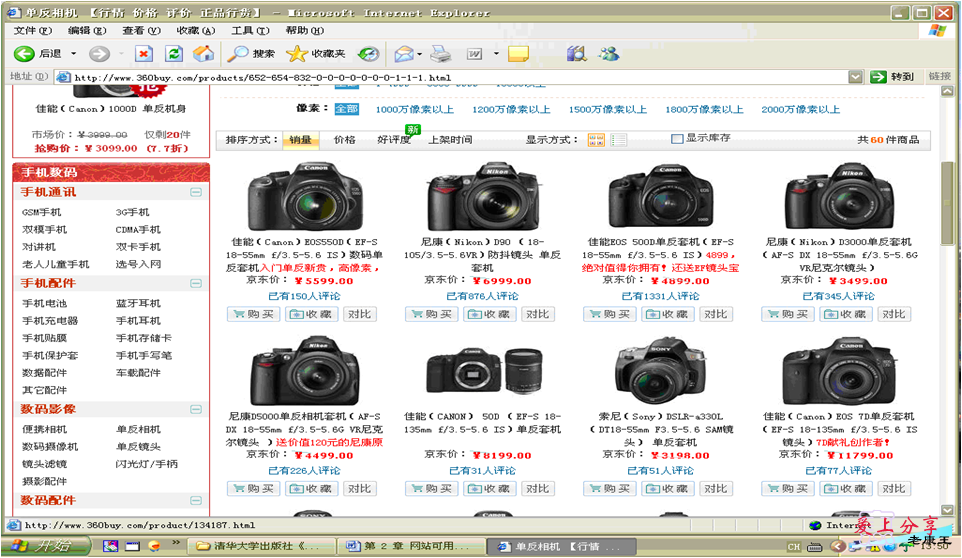Click the research books toolbar icon
The image size is (962, 558).
[x=576, y=54]
